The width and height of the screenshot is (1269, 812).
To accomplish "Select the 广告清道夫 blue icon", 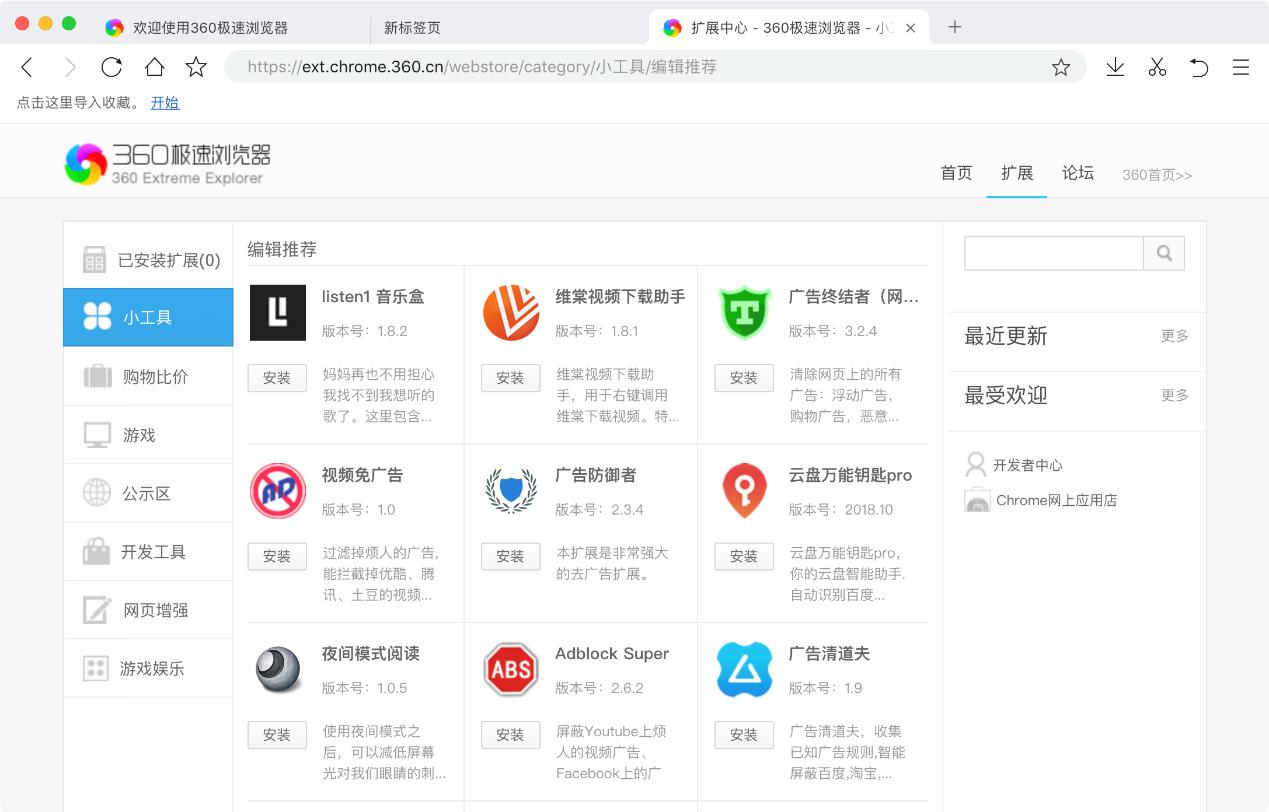I will coord(744,669).
